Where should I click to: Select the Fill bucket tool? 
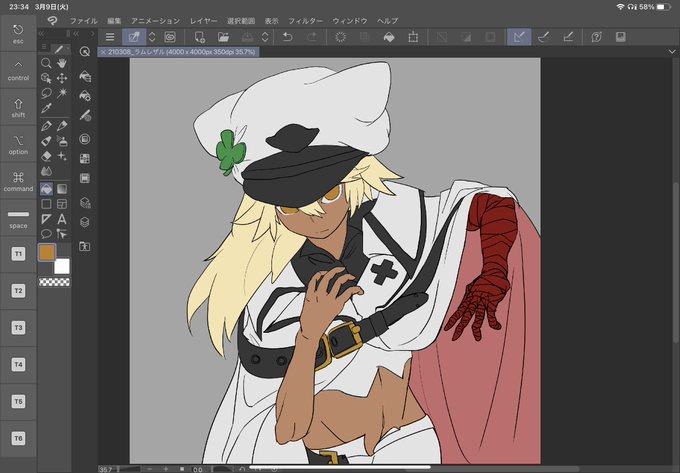(x=46, y=189)
